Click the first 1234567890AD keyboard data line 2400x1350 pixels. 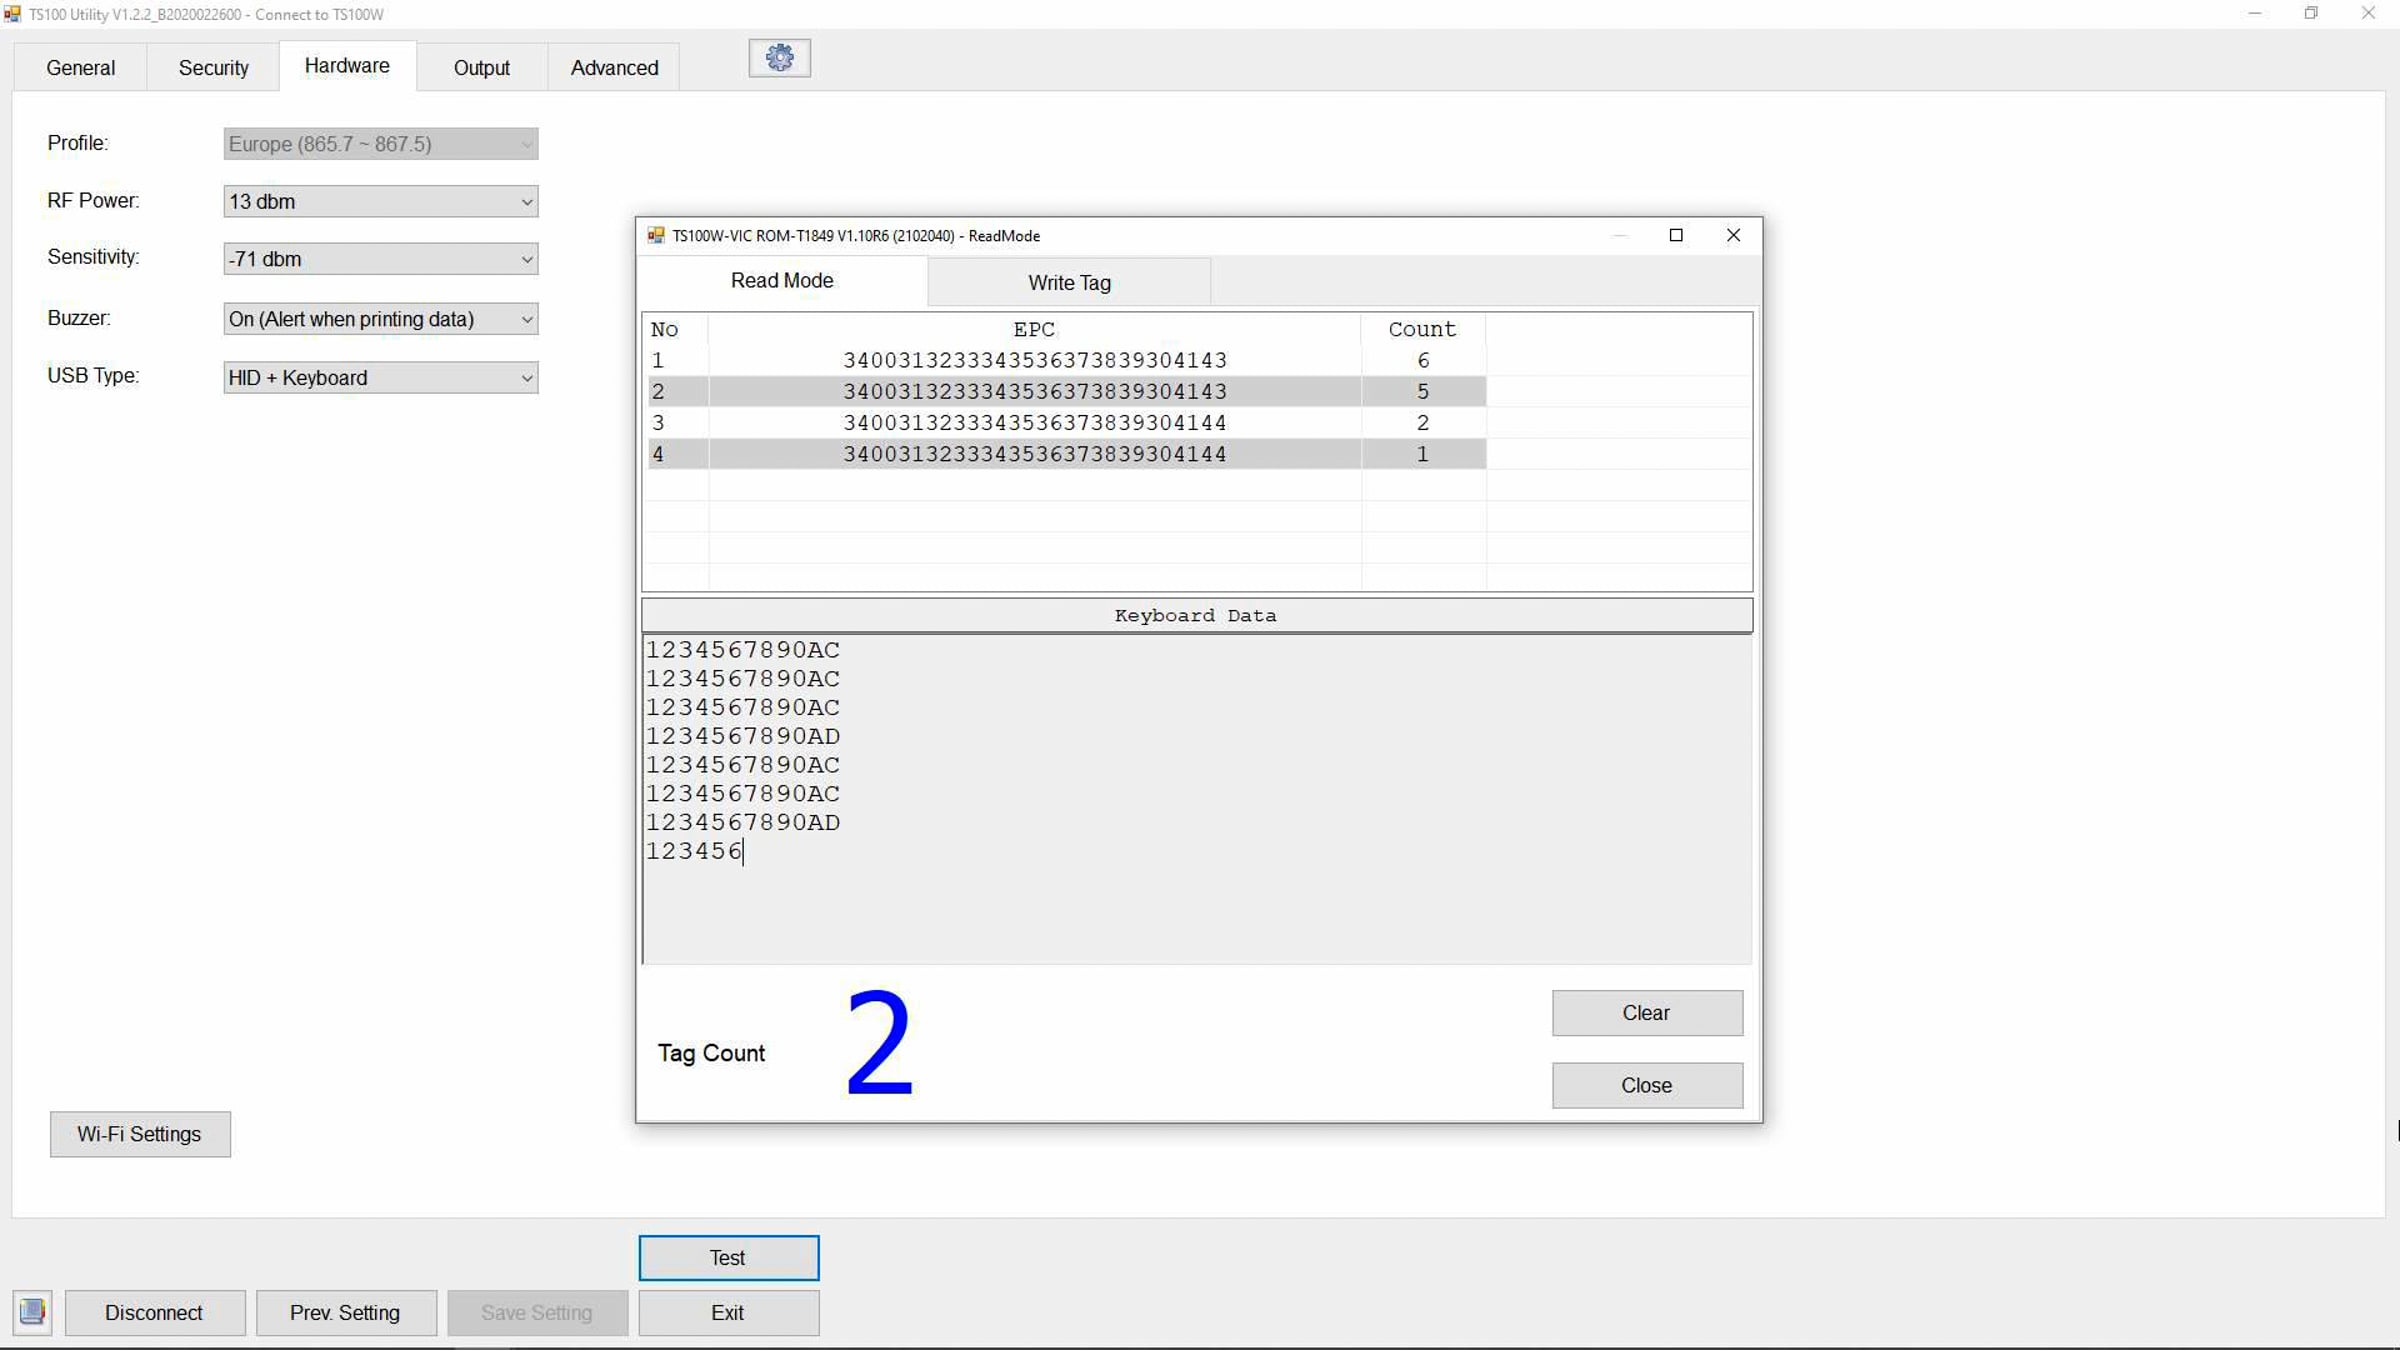coord(743,736)
